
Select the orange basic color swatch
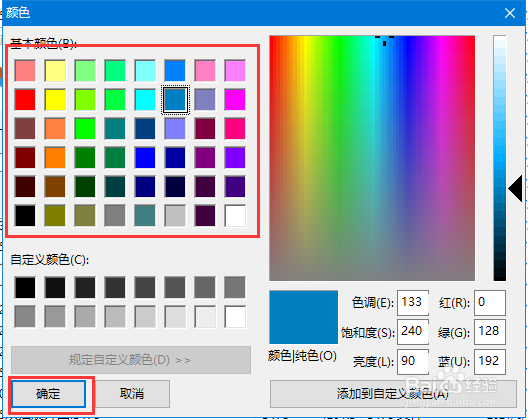click(55, 158)
